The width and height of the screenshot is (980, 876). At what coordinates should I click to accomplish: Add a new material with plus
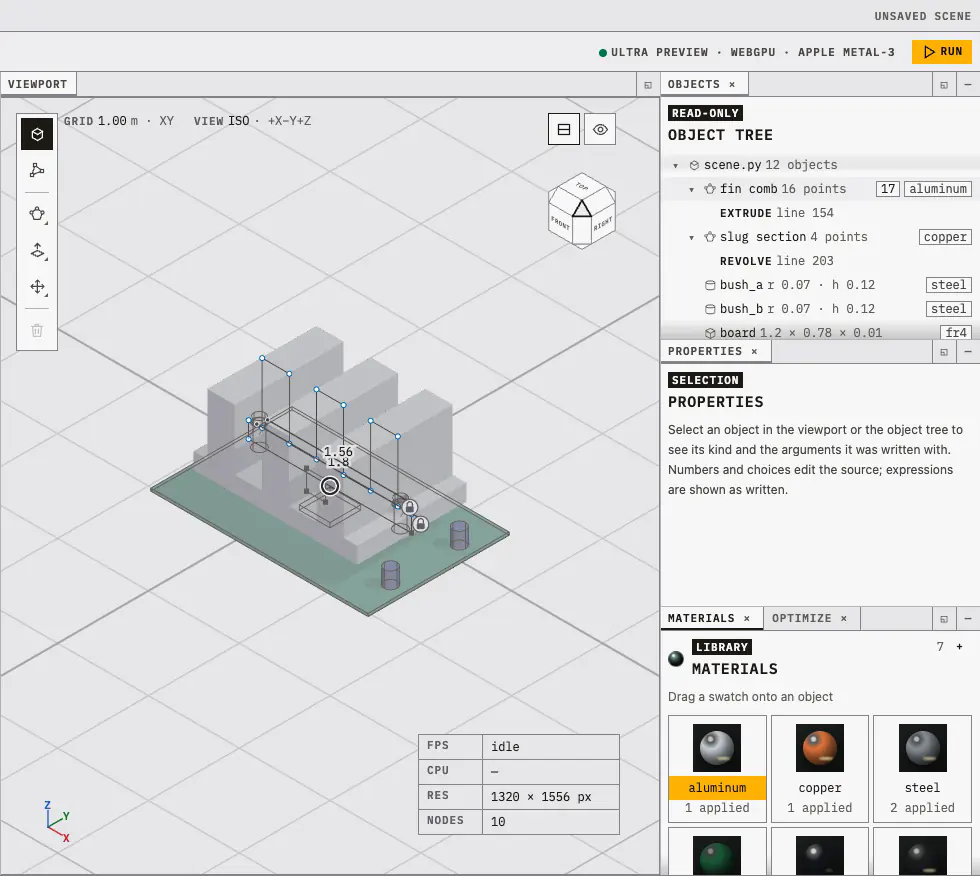click(x=959, y=647)
